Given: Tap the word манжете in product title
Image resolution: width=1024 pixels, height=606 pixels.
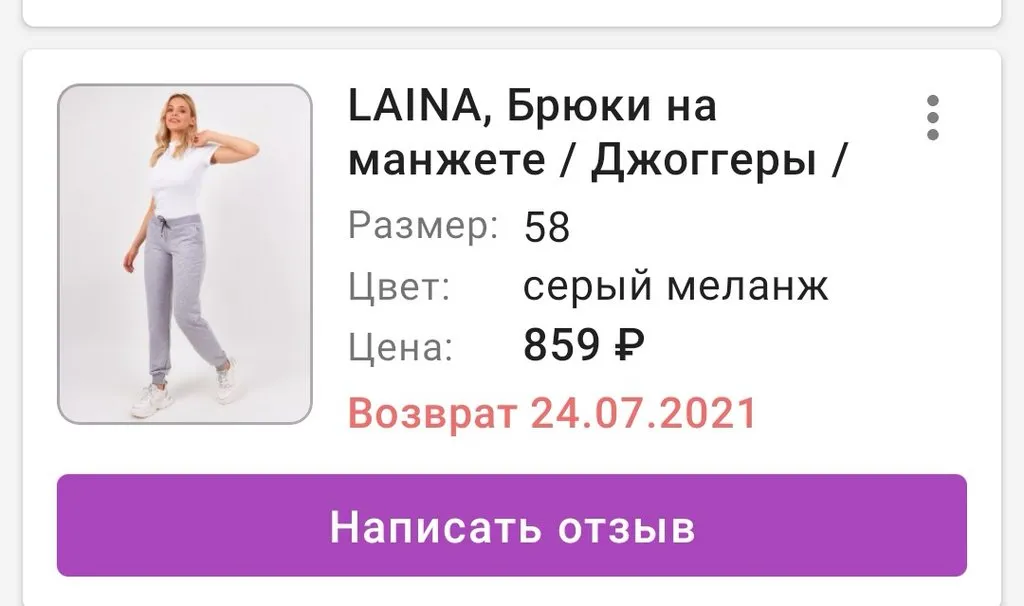Looking at the screenshot, I should tap(447, 161).
